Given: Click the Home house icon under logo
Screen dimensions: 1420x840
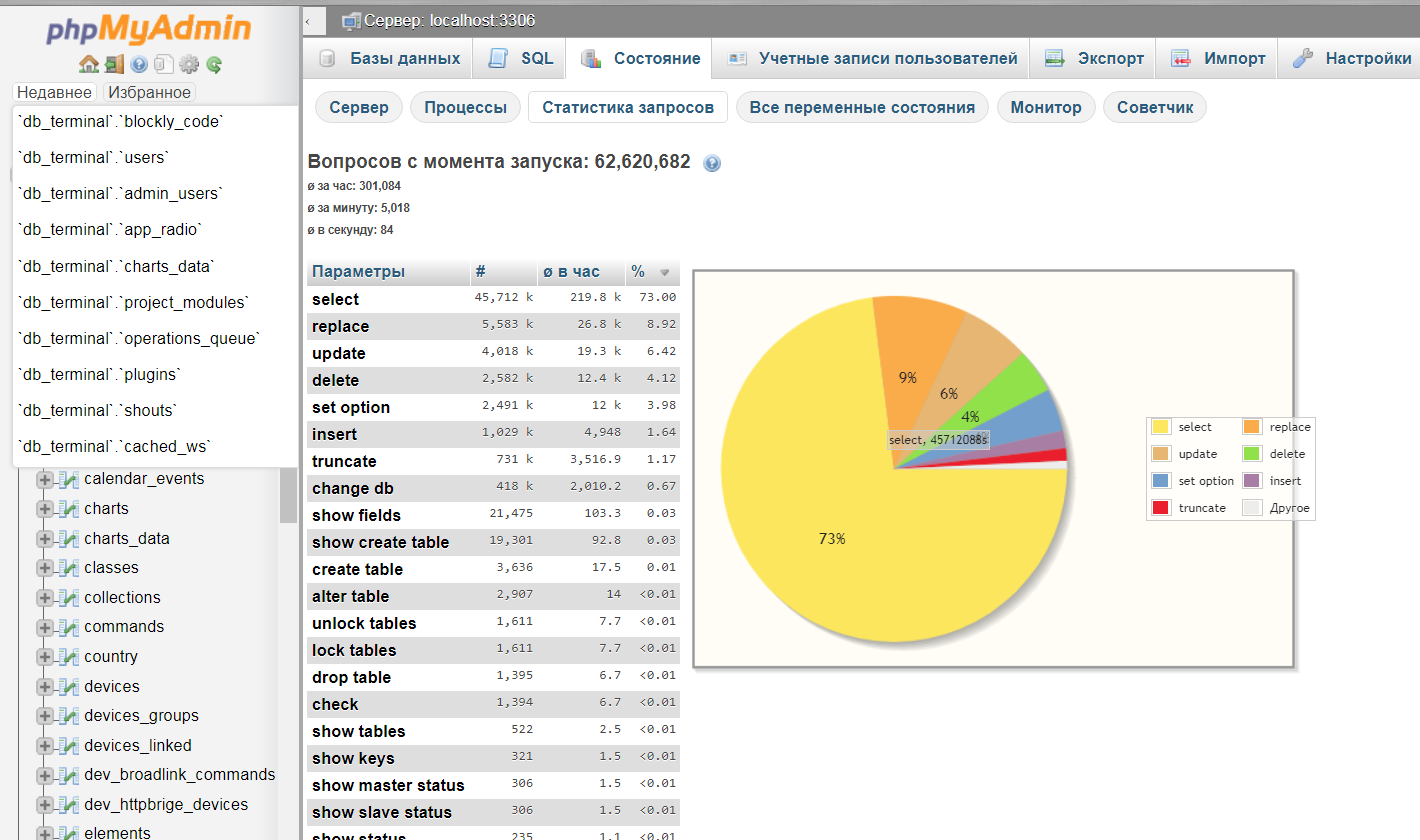Looking at the screenshot, I should pos(88,65).
